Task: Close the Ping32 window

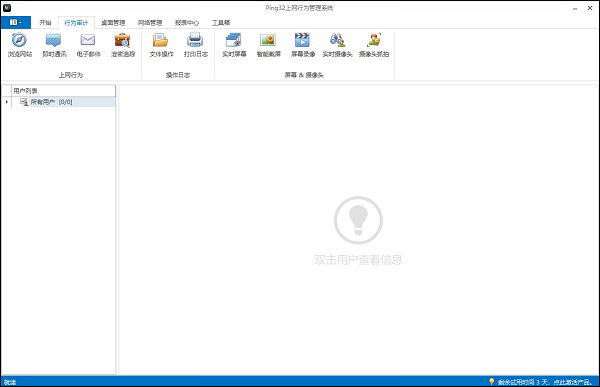Action: pos(590,8)
